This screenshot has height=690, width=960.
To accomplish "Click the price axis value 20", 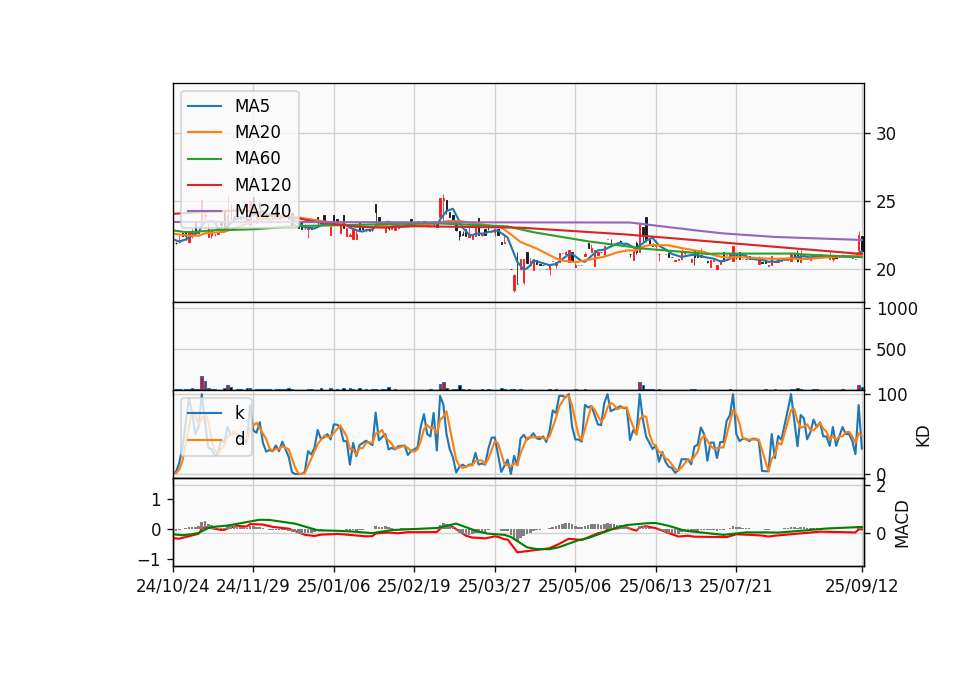I will 886,270.
